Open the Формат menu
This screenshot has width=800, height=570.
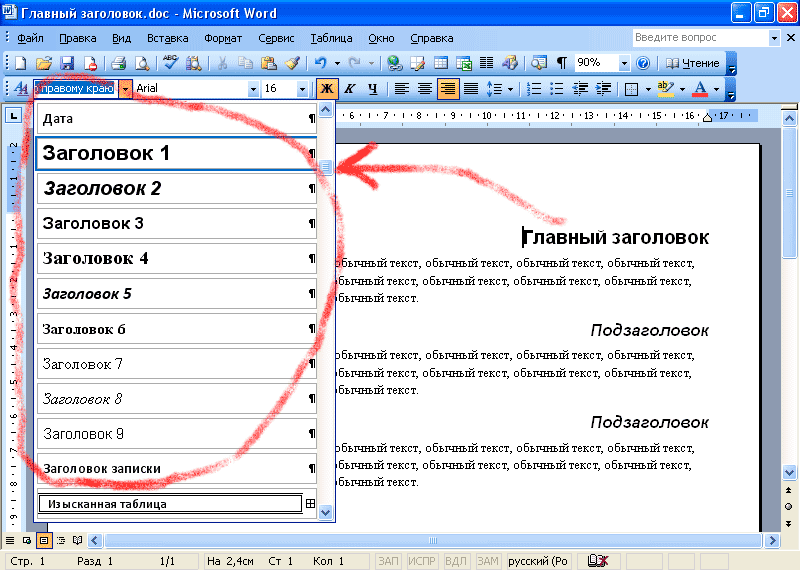(x=223, y=38)
